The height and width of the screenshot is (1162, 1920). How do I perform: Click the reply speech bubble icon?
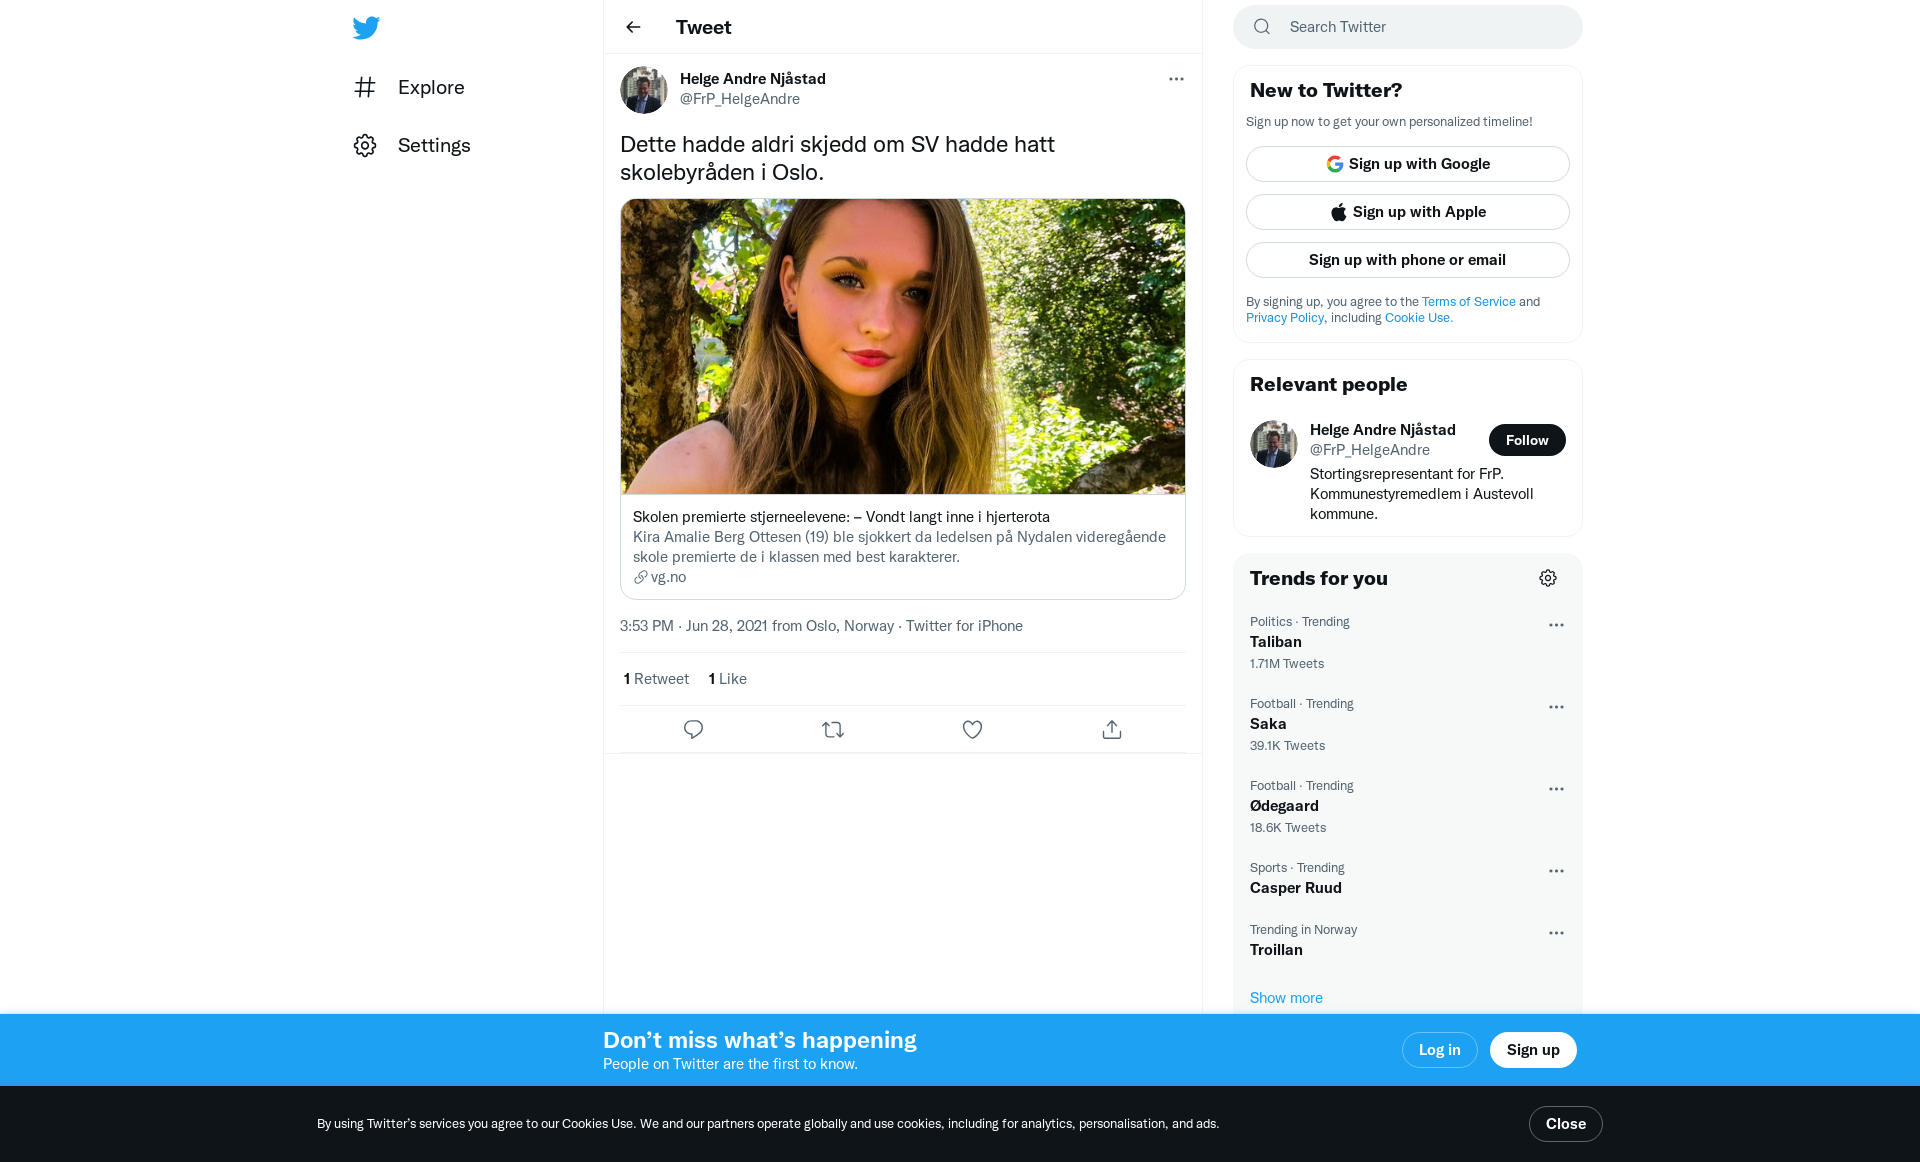pos(693,729)
